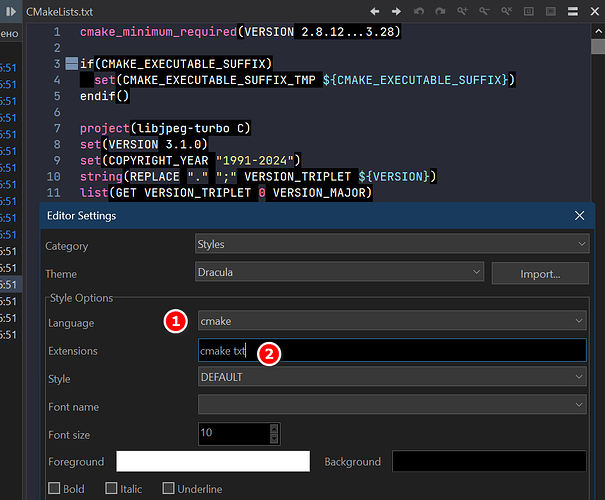This screenshot has width=605, height=500.
Task: Click the black Background color swatch
Action: pyautogui.click(x=489, y=461)
